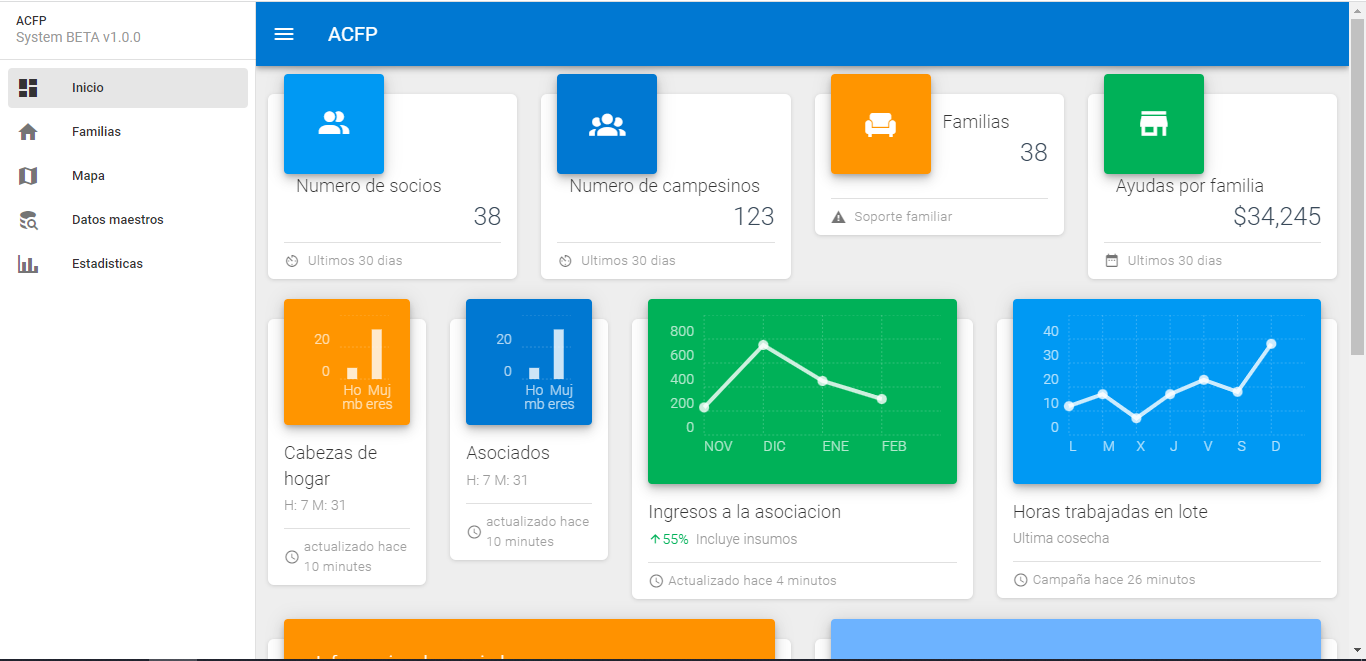Click the clock icon on Horas trabajadas card
This screenshot has width=1366, height=661.
click(x=1021, y=580)
